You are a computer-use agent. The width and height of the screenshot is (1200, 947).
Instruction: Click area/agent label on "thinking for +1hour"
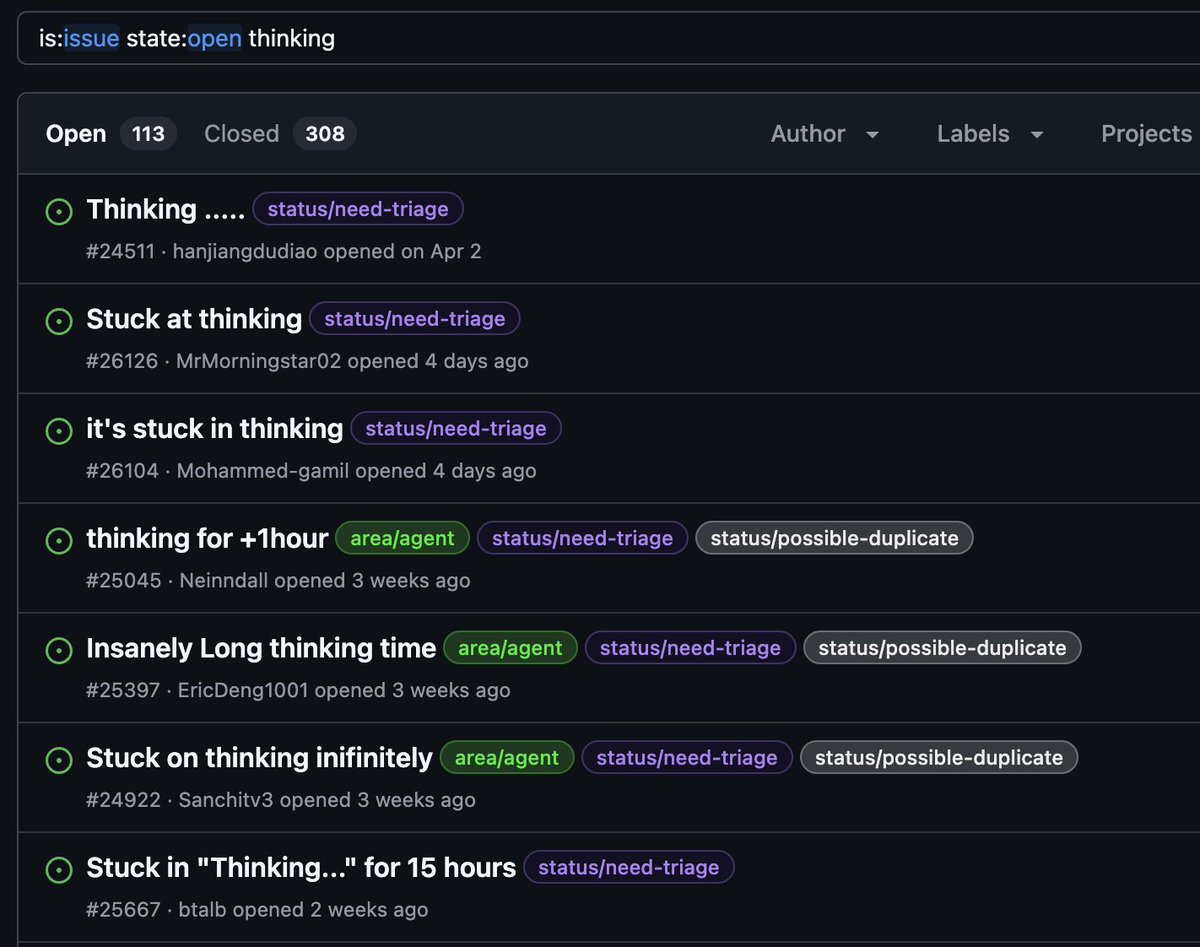click(x=402, y=539)
